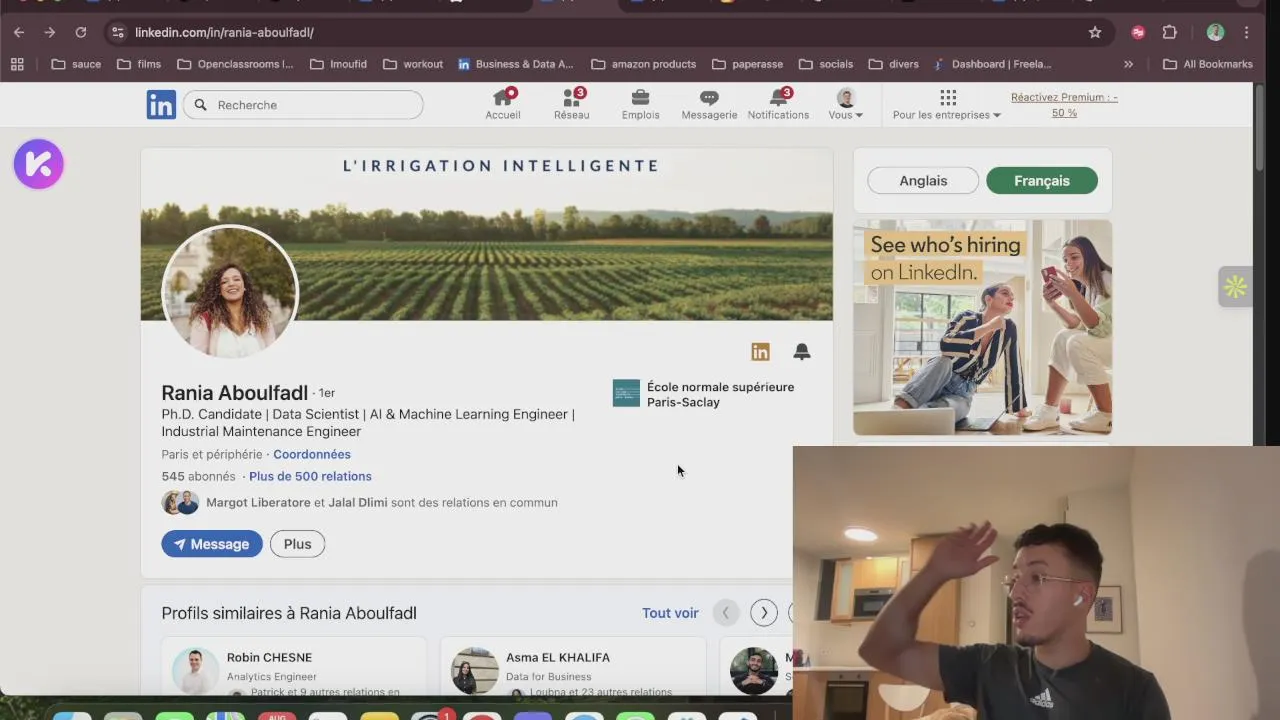
Task: Switch profile language to Anglais
Action: click(923, 181)
